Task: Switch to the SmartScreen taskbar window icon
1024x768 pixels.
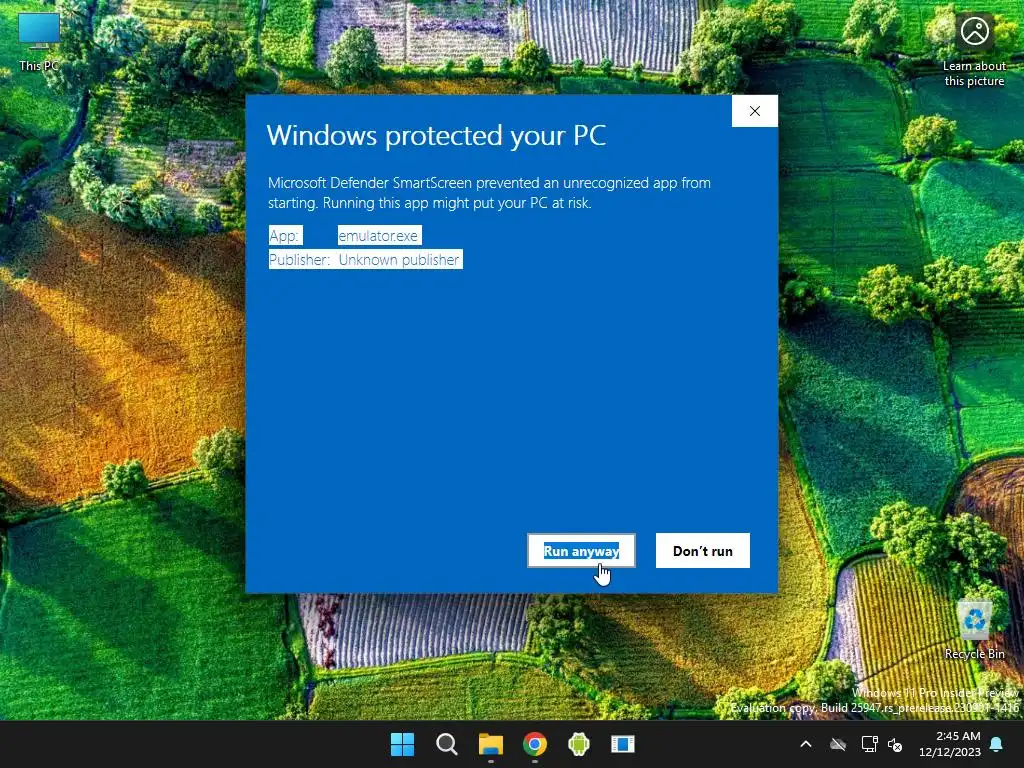Action: pos(623,744)
